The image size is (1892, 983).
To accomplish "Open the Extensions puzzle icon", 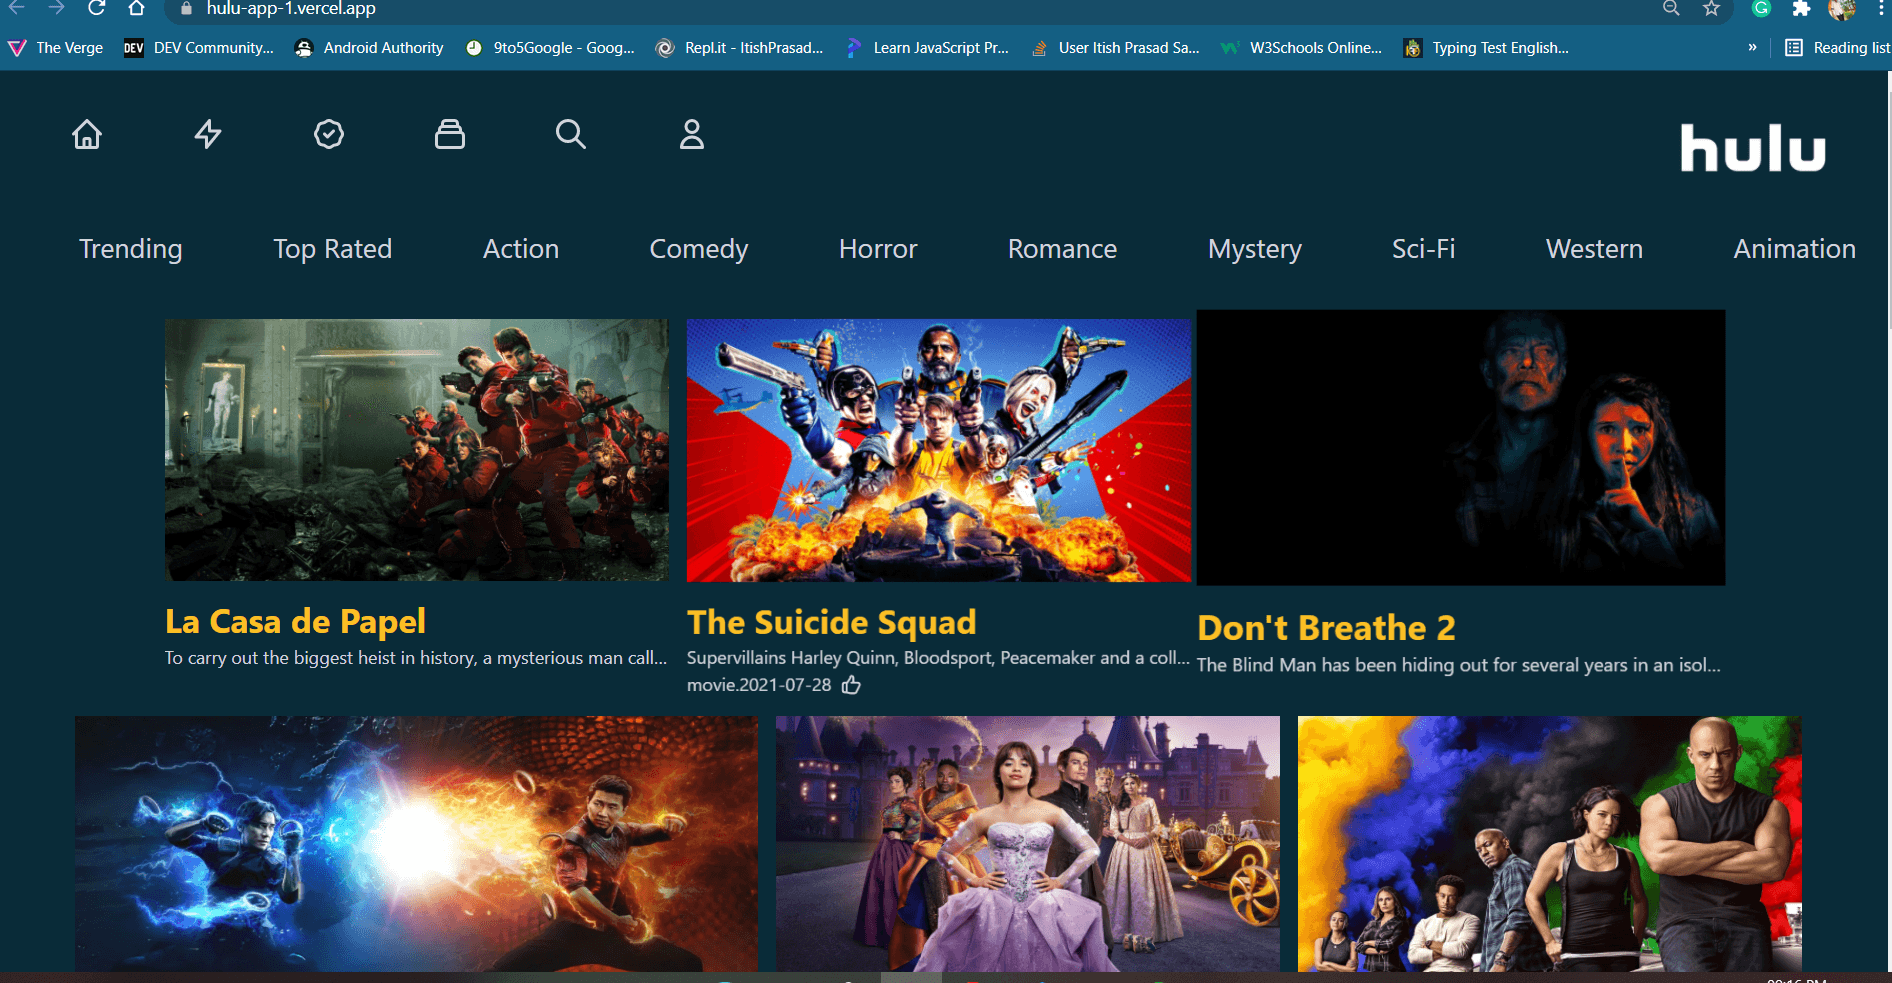I will click(1801, 8).
